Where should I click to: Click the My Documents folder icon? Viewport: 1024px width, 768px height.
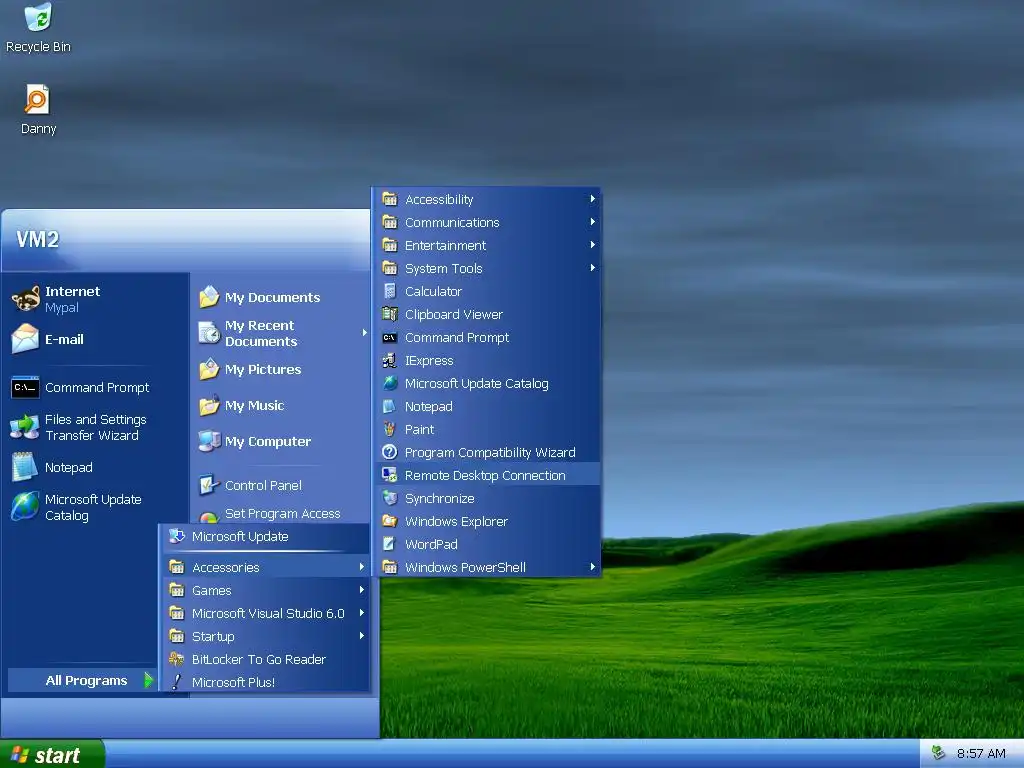click(x=209, y=297)
